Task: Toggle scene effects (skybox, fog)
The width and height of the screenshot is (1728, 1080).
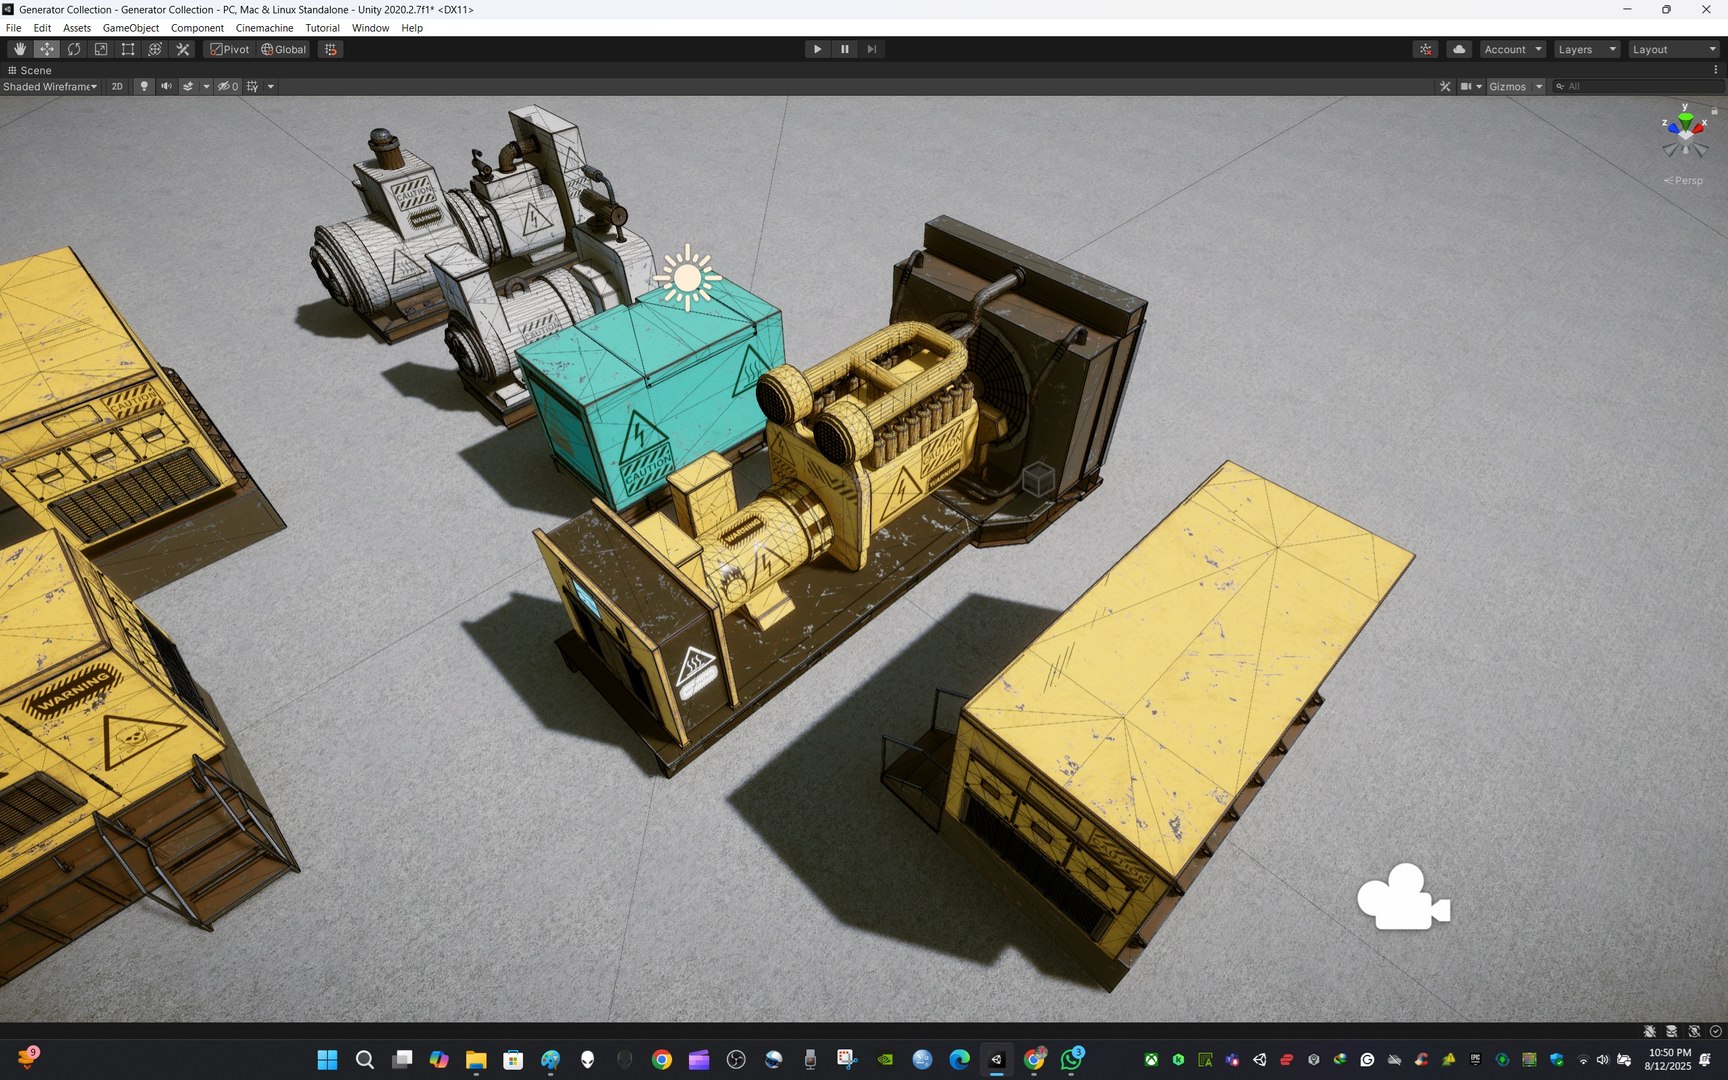Action: point(188,87)
